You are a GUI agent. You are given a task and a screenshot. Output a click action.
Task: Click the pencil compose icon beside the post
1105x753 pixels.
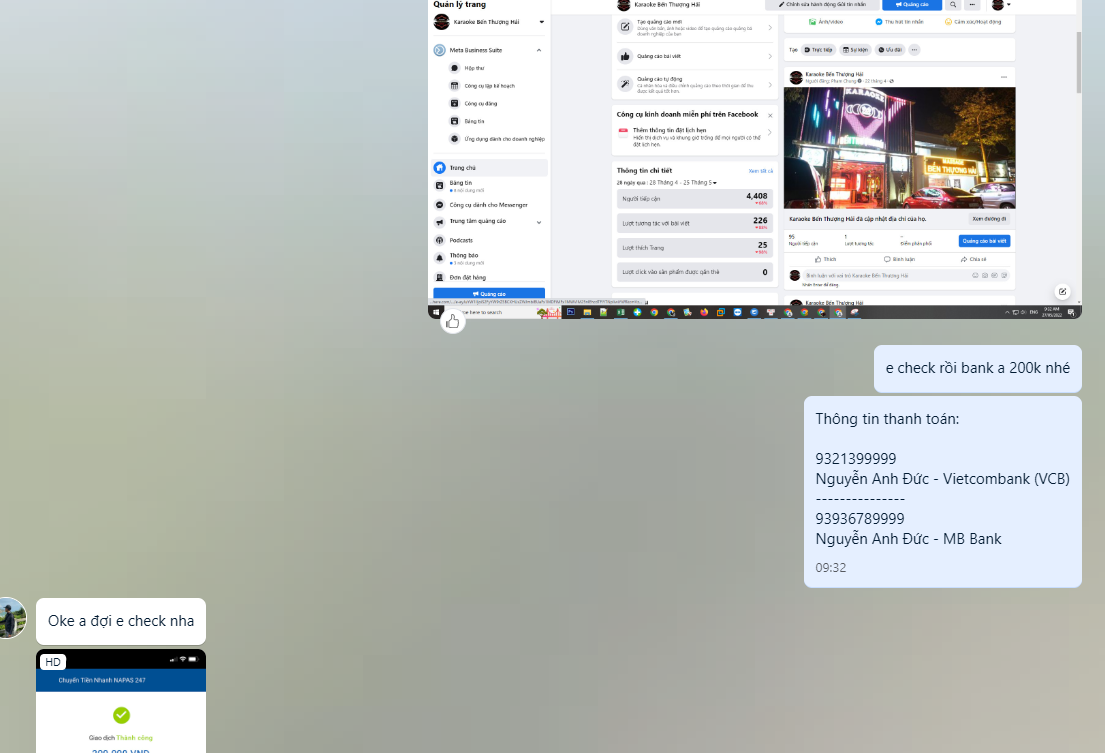tap(1063, 292)
